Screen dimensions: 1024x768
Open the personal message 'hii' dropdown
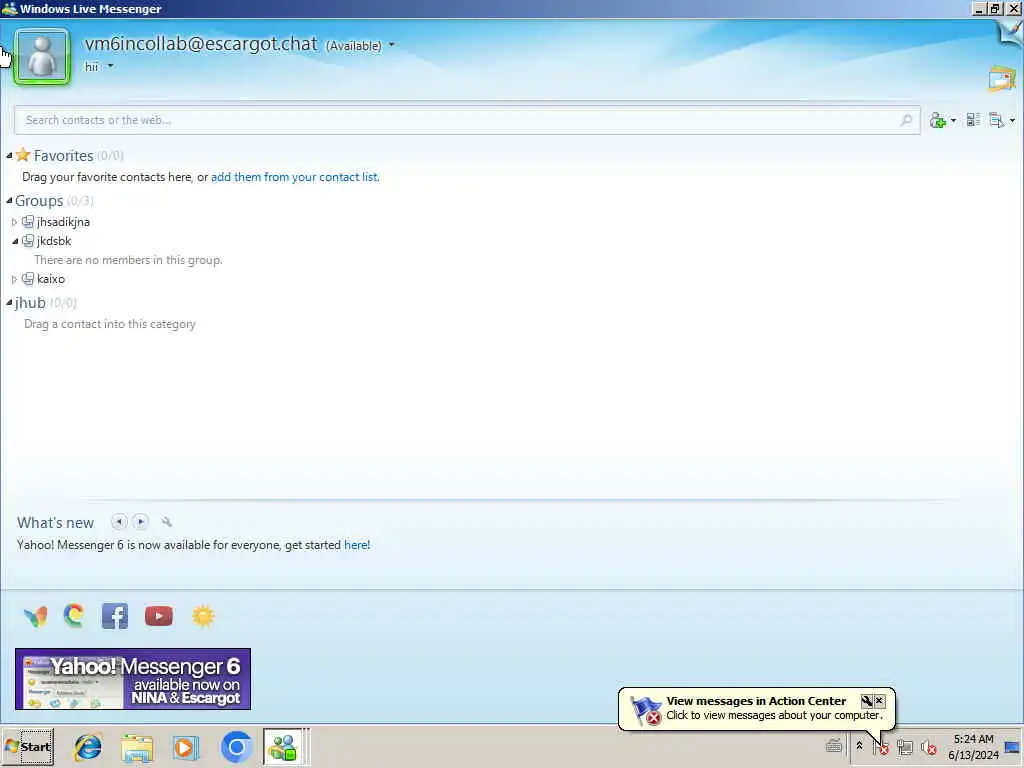coord(110,66)
